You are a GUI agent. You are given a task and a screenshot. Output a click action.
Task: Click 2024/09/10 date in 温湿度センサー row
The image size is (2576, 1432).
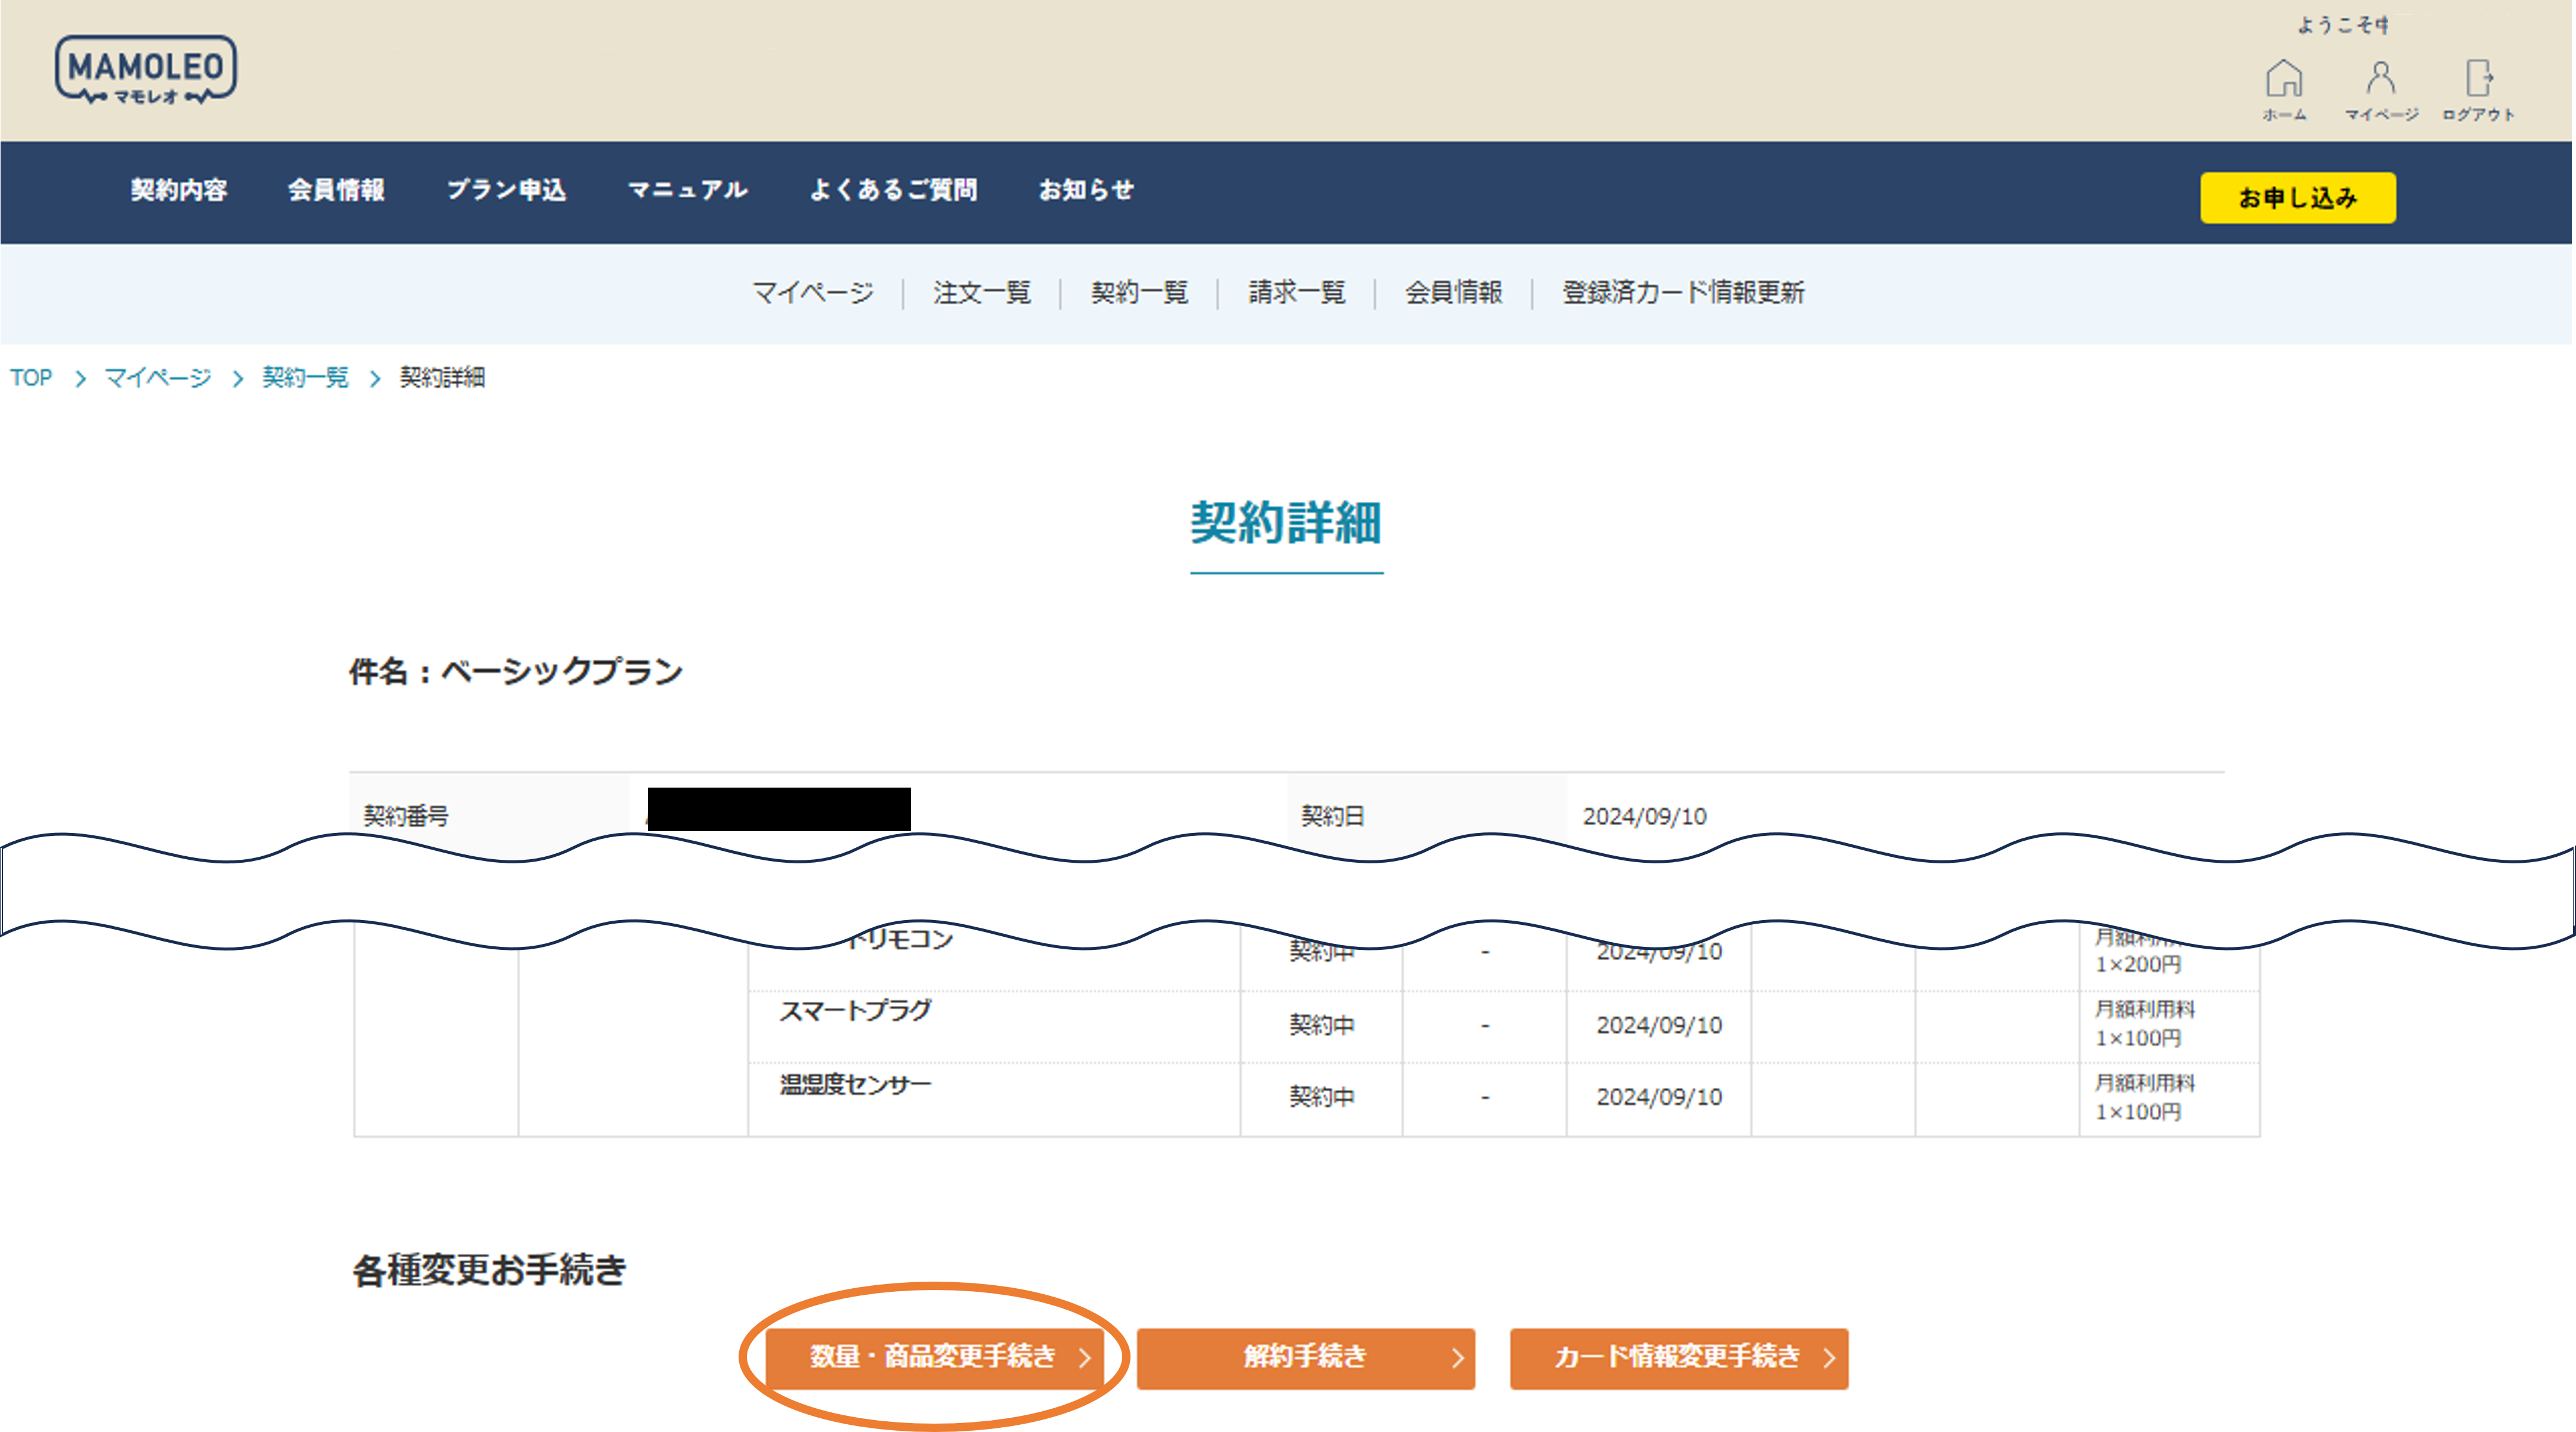coord(1659,1097)
